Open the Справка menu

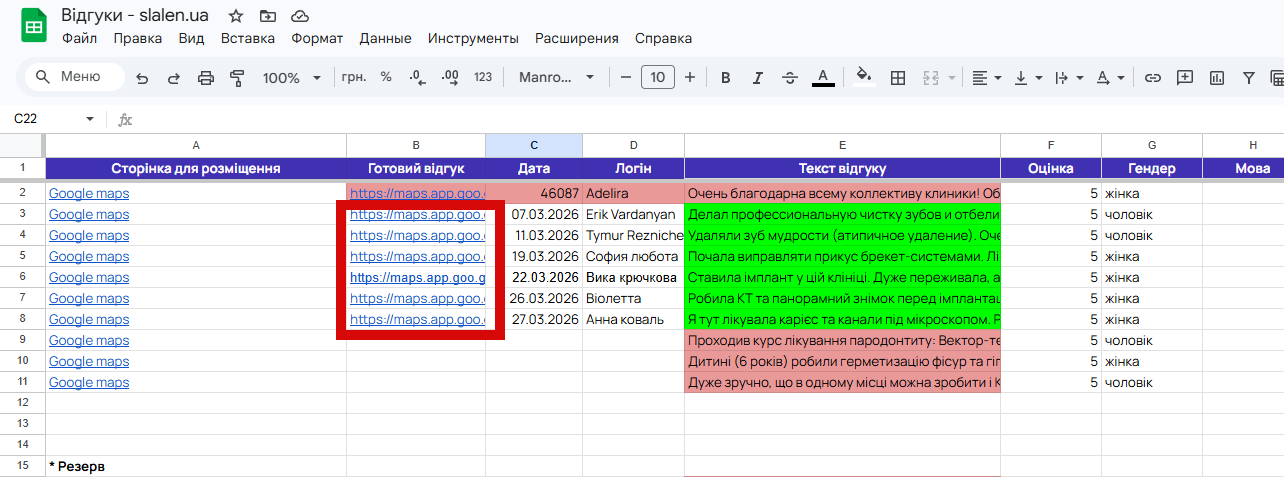[x=663, y=38]
